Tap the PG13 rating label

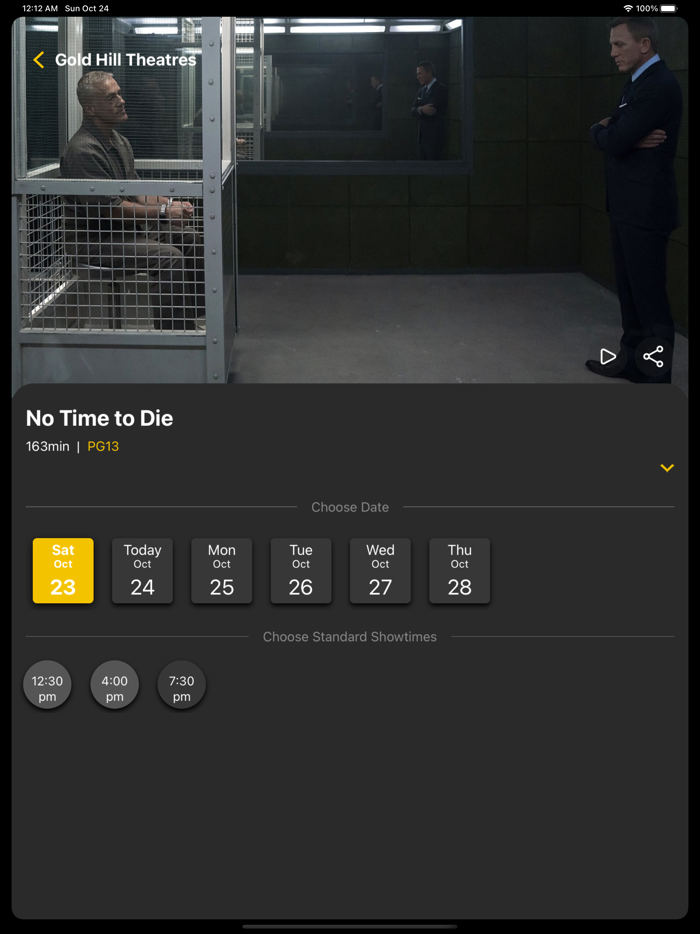point(103,446)
